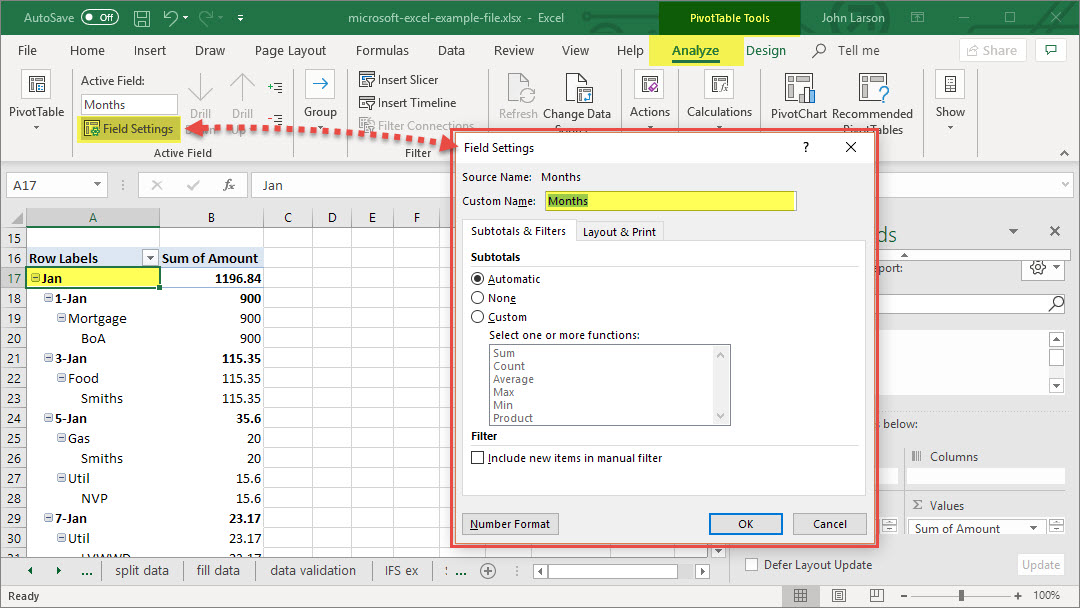Click the Save icon in title bar
Image resolution: width=1080 pixels, height=608 pixels.
click(x=142, y=18)
